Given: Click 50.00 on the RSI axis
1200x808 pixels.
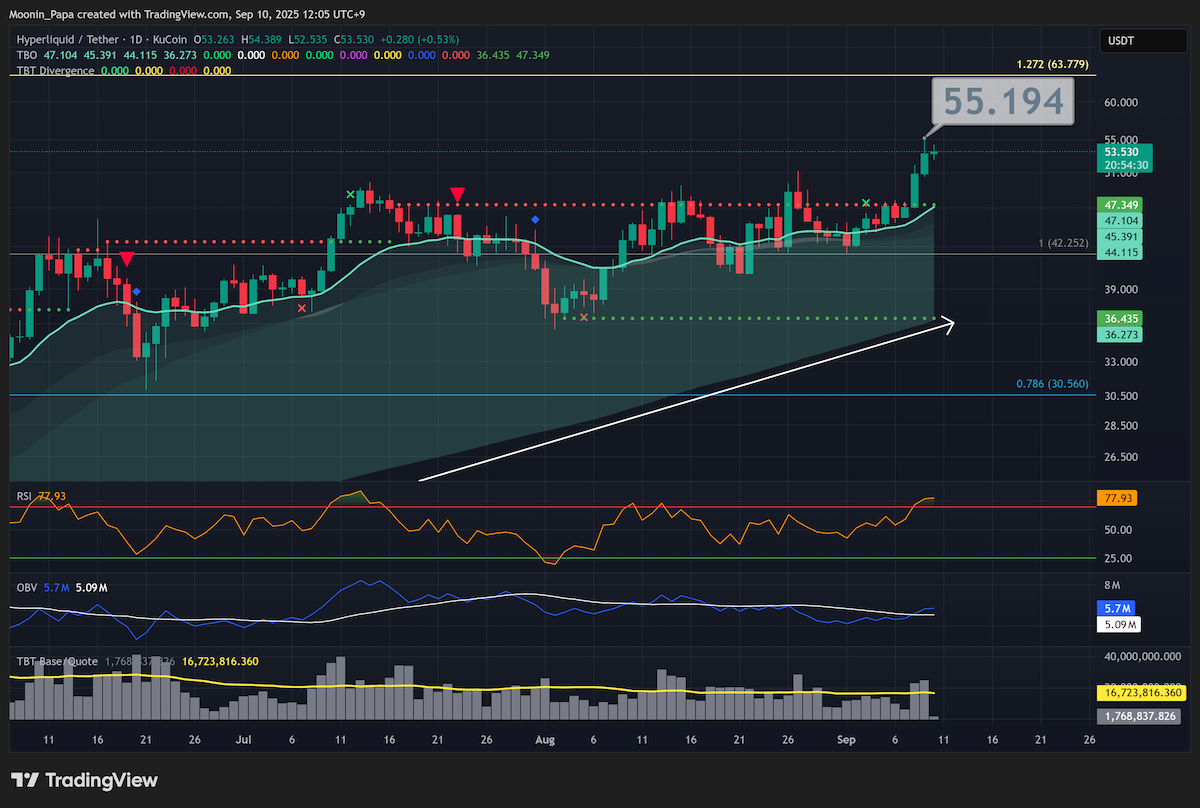Looking at the screenshot, I should tap(1119, 530).
